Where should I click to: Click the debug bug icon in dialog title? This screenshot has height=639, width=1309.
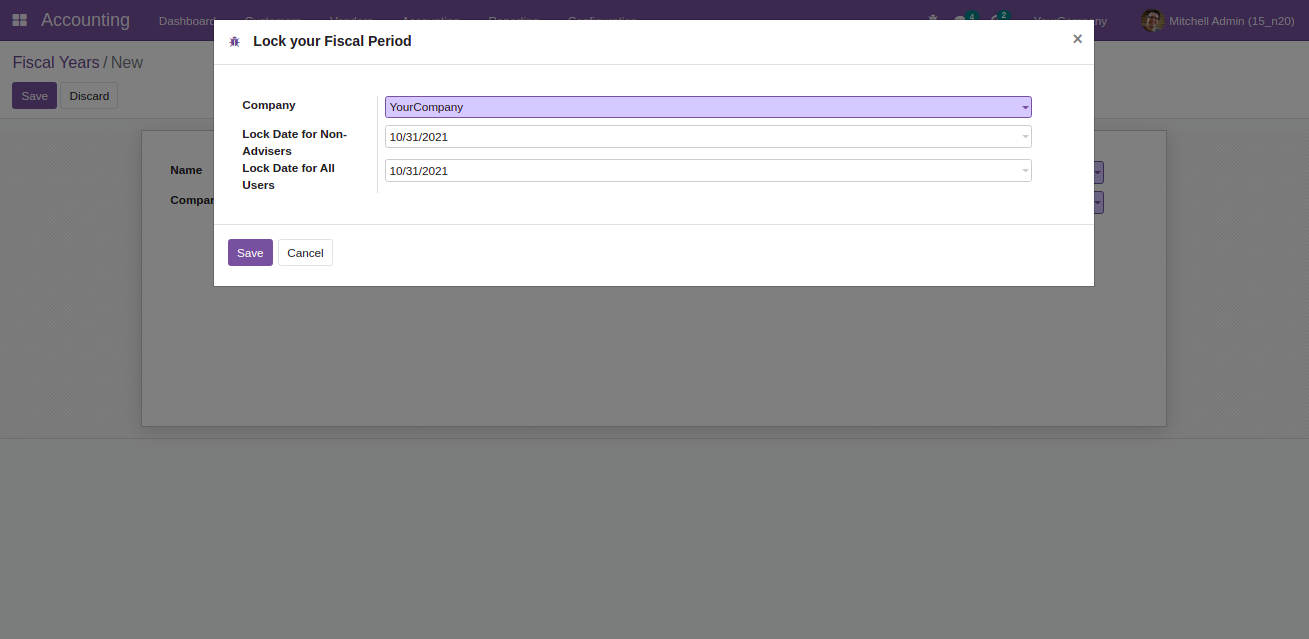coord(235,42)
